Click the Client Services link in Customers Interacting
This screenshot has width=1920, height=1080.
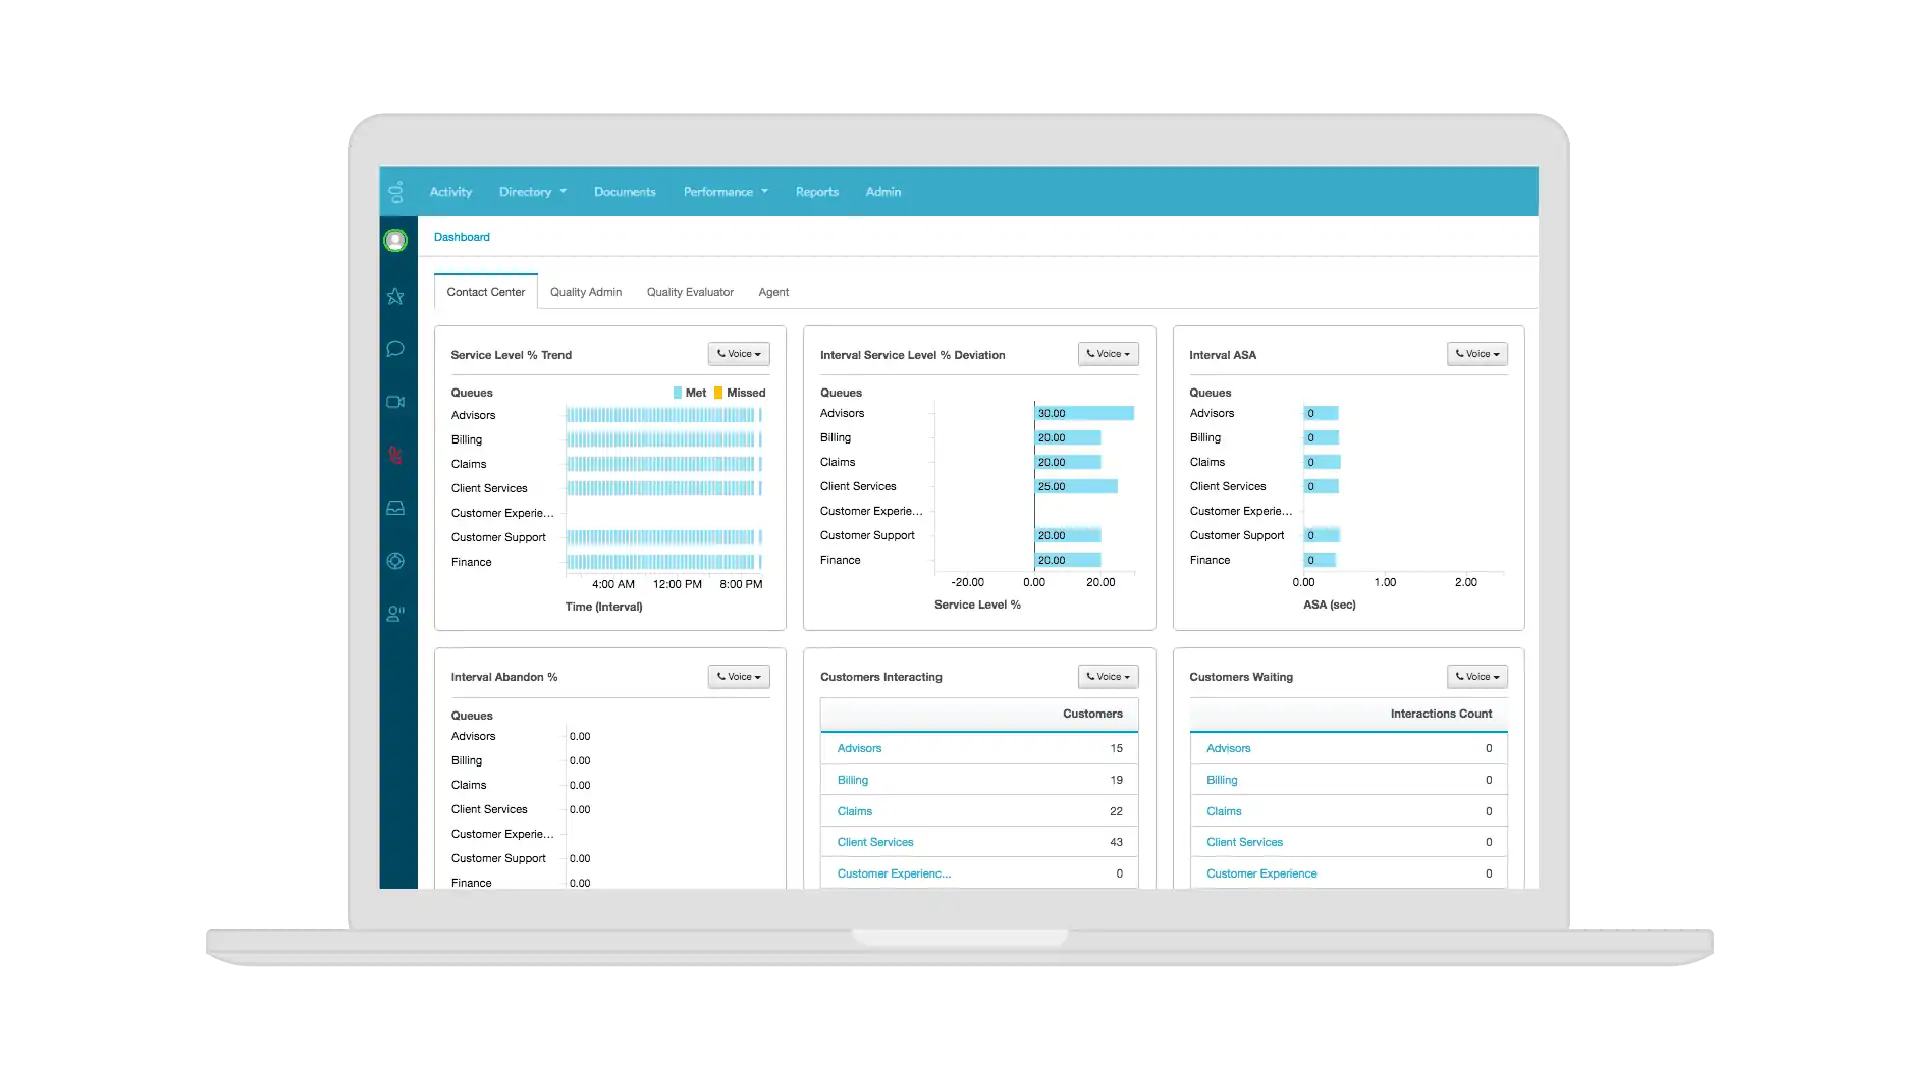coord(875,842)
